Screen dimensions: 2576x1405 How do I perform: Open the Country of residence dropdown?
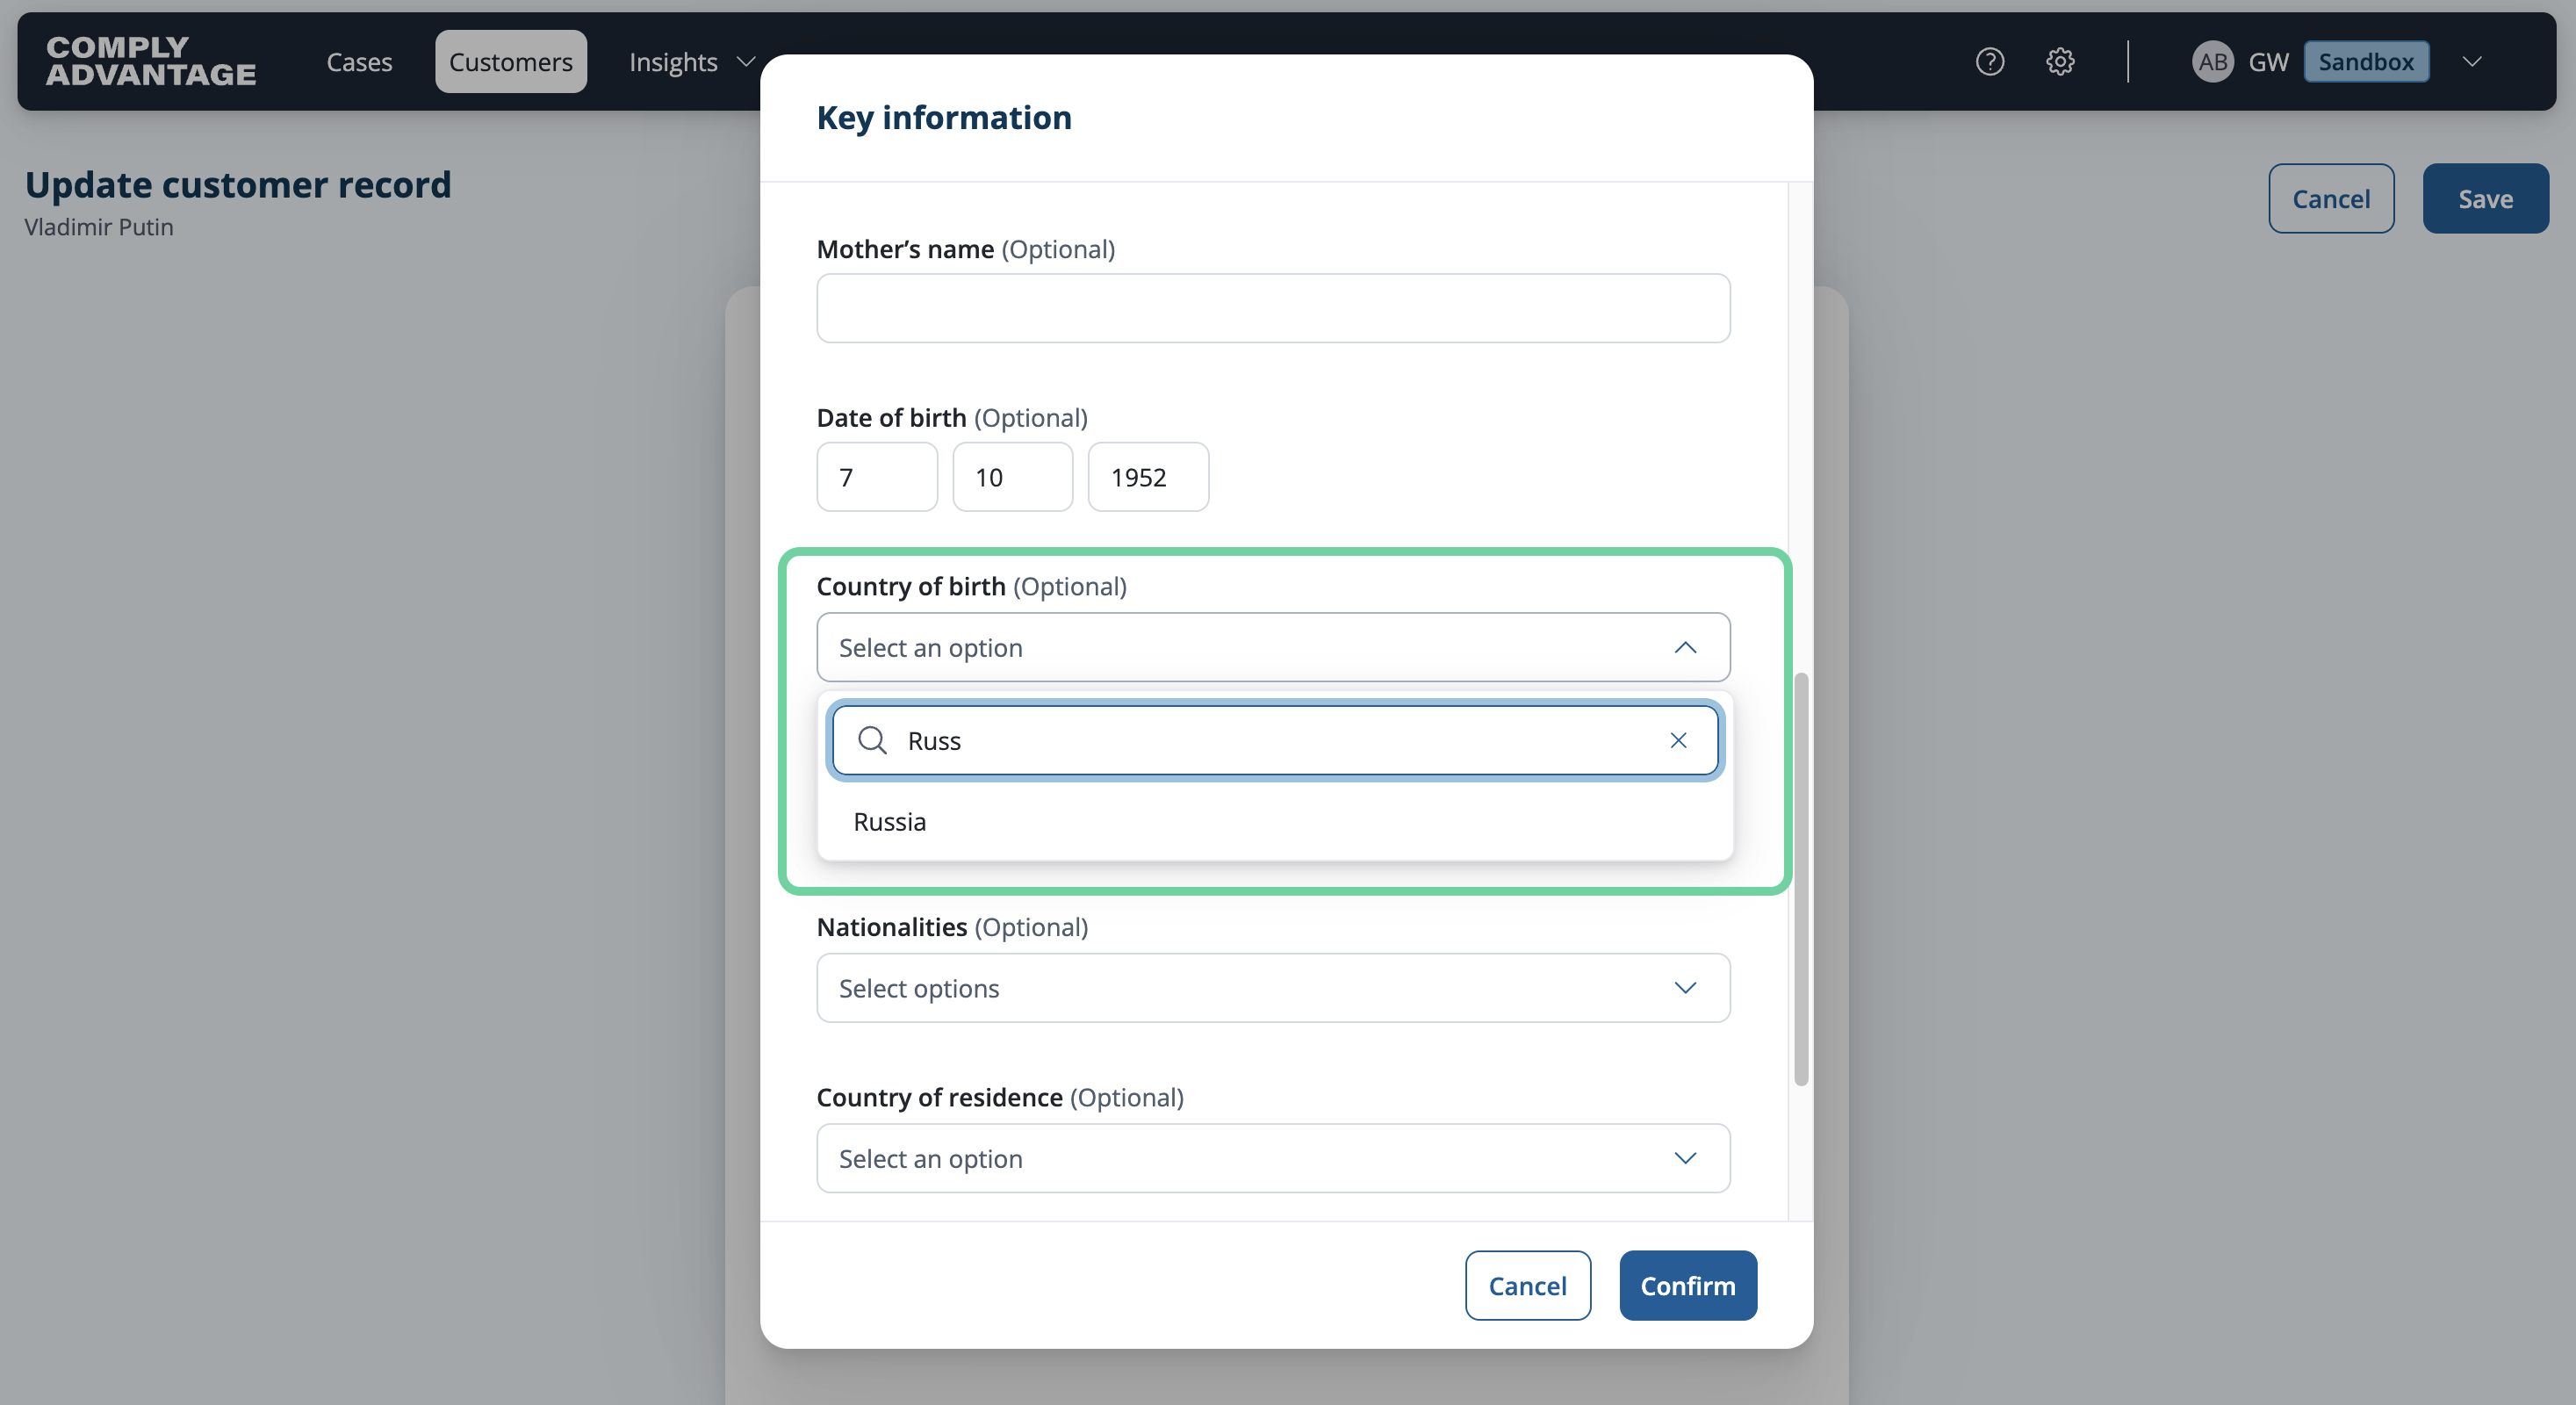tap(1273, 1158)
